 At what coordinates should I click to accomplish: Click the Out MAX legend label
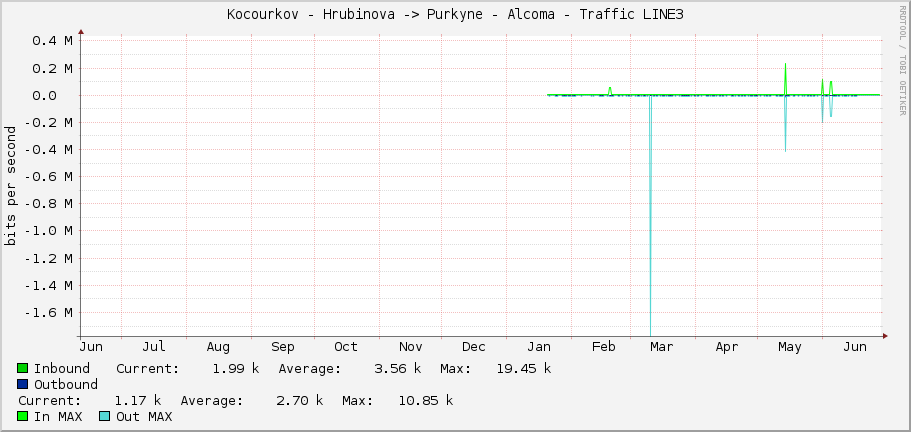coord(144,417)
